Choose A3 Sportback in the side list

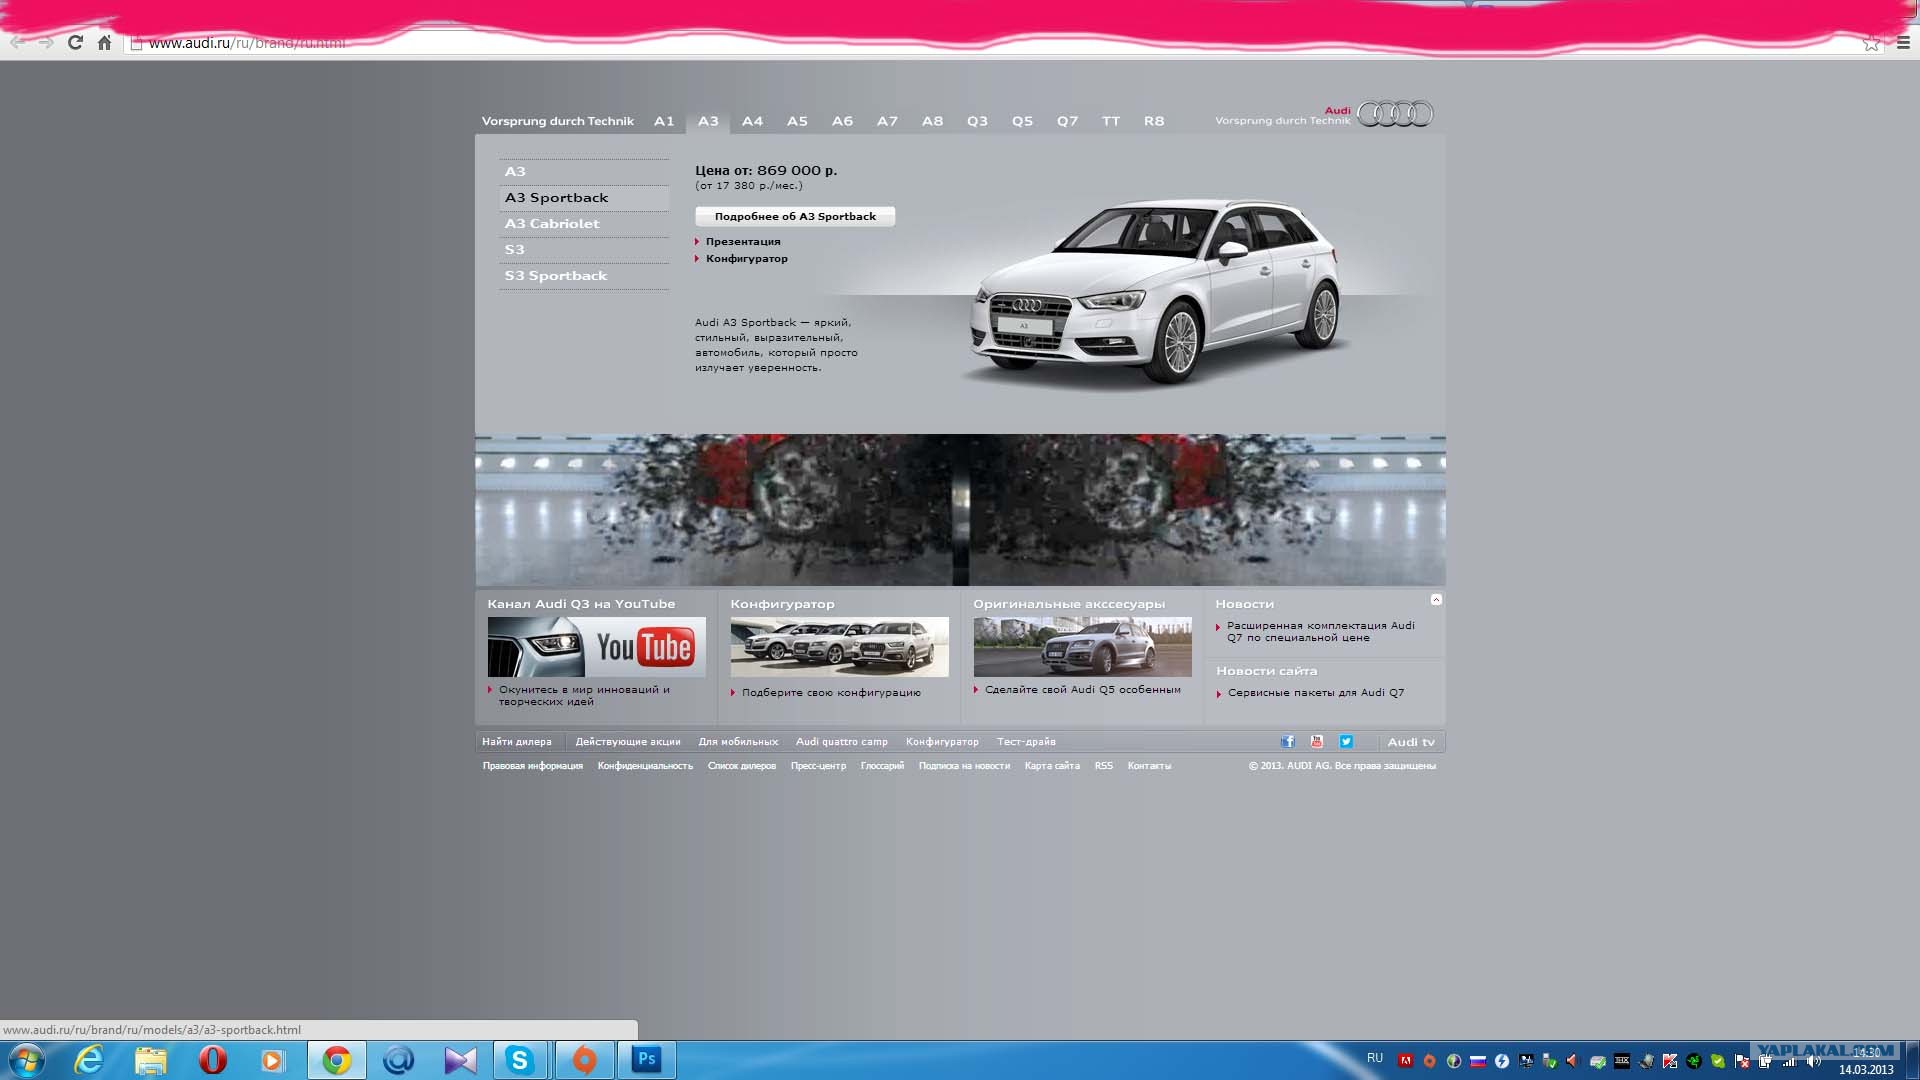tap(584, 198)
